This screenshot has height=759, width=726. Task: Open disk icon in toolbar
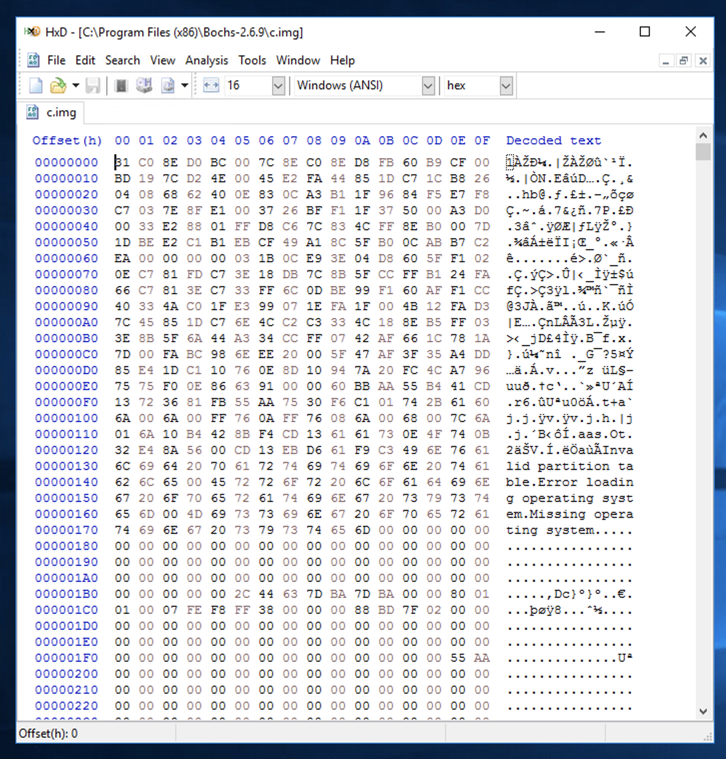144,86
